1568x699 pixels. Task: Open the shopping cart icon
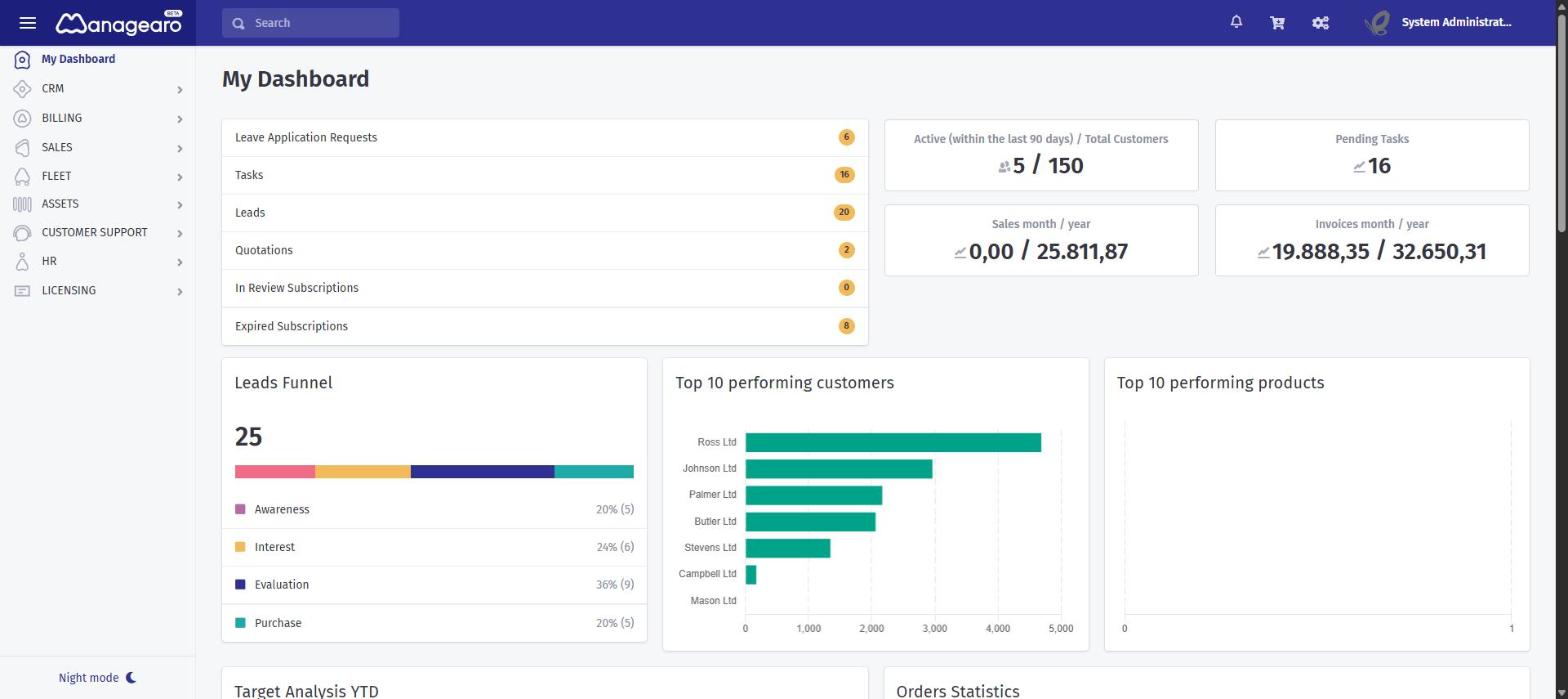[x=1277, y=22]
